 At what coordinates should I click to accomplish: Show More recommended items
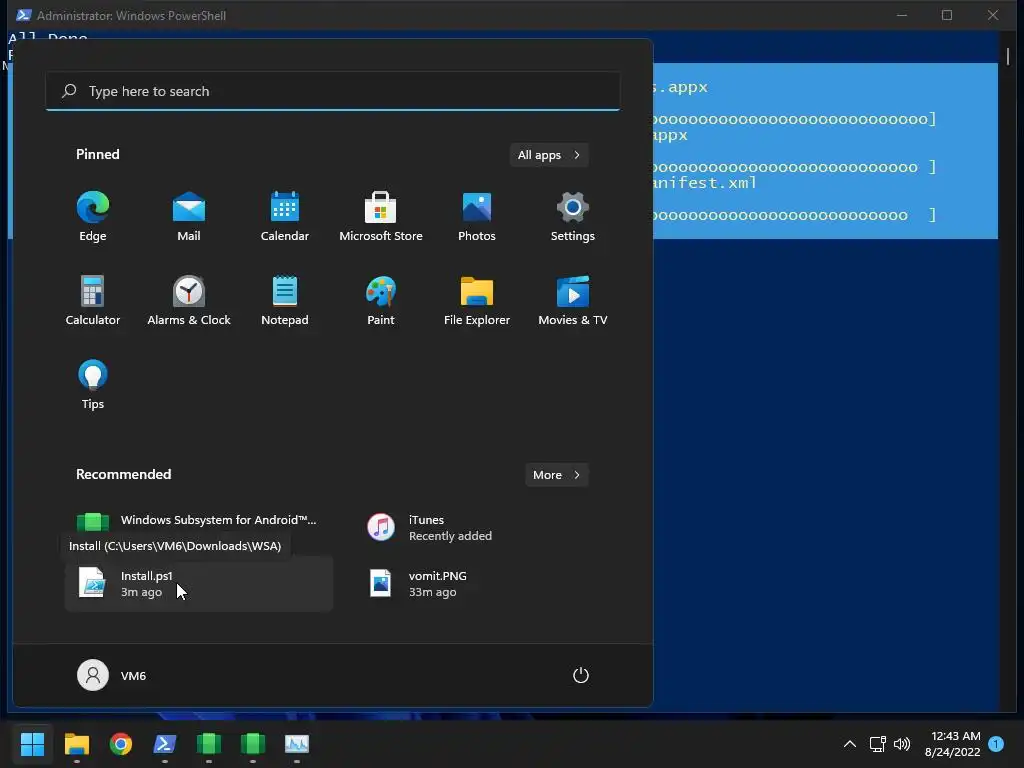coord(556,475)
